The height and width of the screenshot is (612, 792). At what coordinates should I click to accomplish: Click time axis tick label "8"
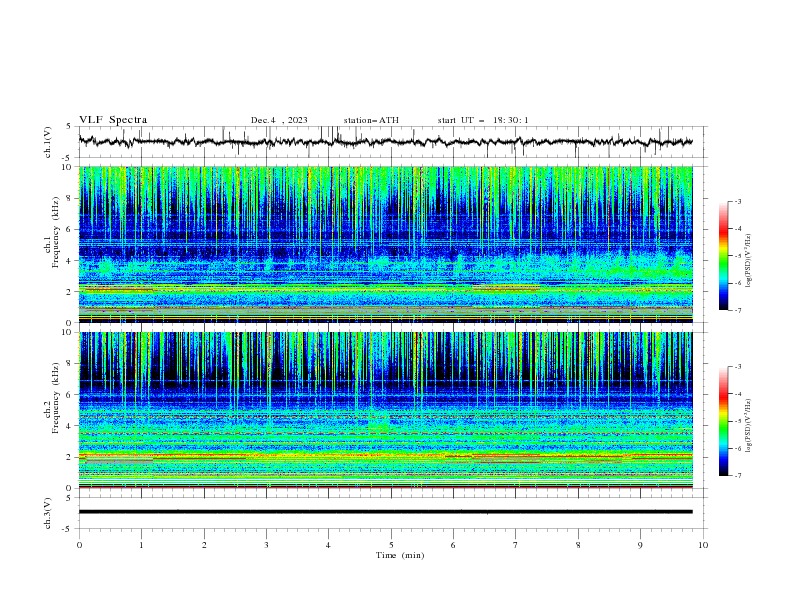578,545
